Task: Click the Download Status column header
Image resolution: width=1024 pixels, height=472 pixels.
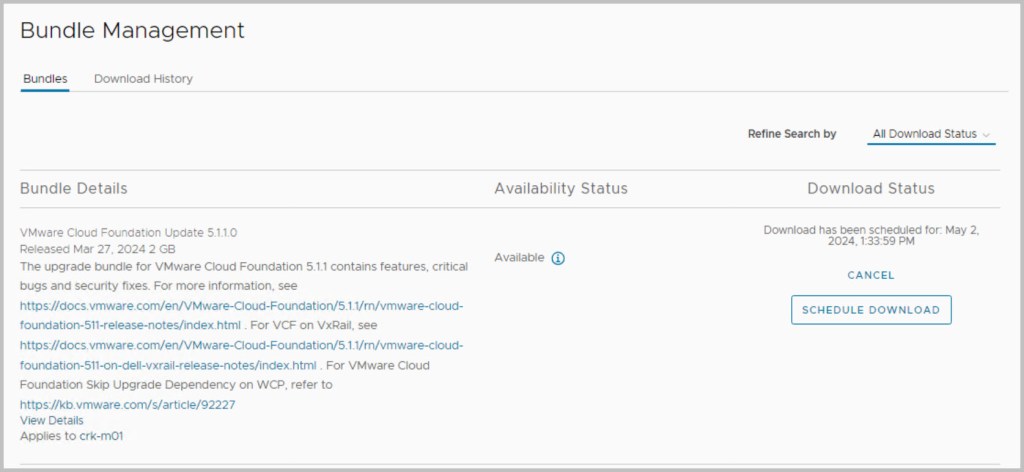Action: click(870, 189)
